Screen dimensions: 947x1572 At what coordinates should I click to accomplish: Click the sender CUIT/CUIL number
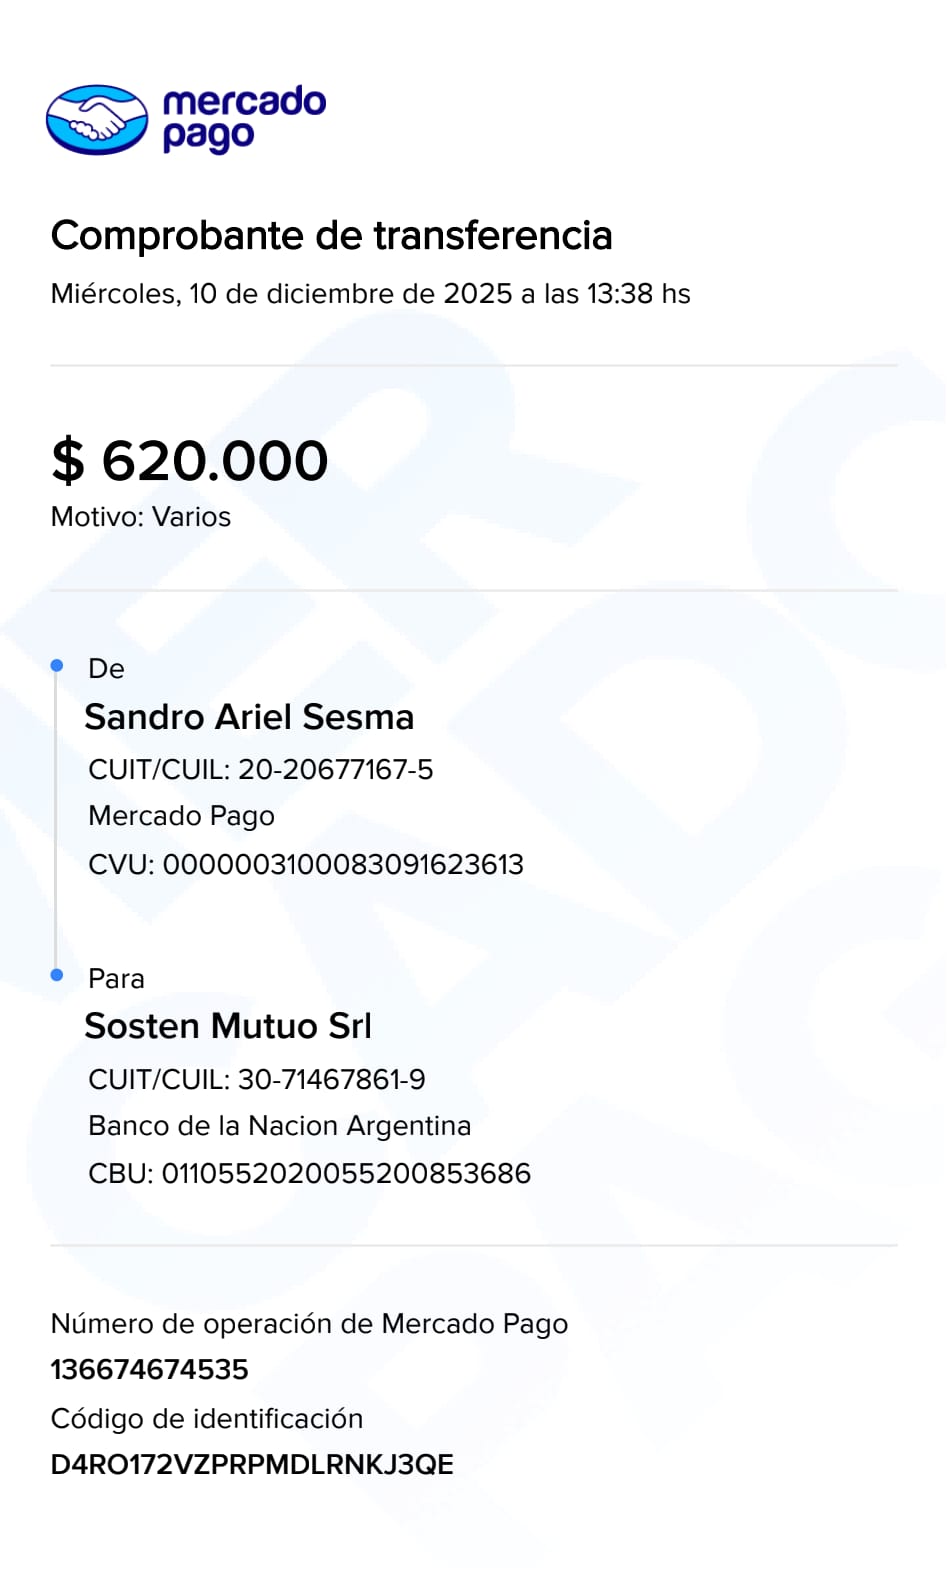pos(335,770)
